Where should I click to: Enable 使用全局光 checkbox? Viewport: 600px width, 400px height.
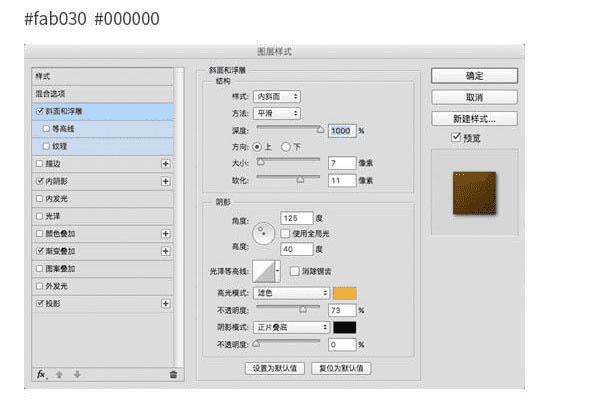coord(285,233)
